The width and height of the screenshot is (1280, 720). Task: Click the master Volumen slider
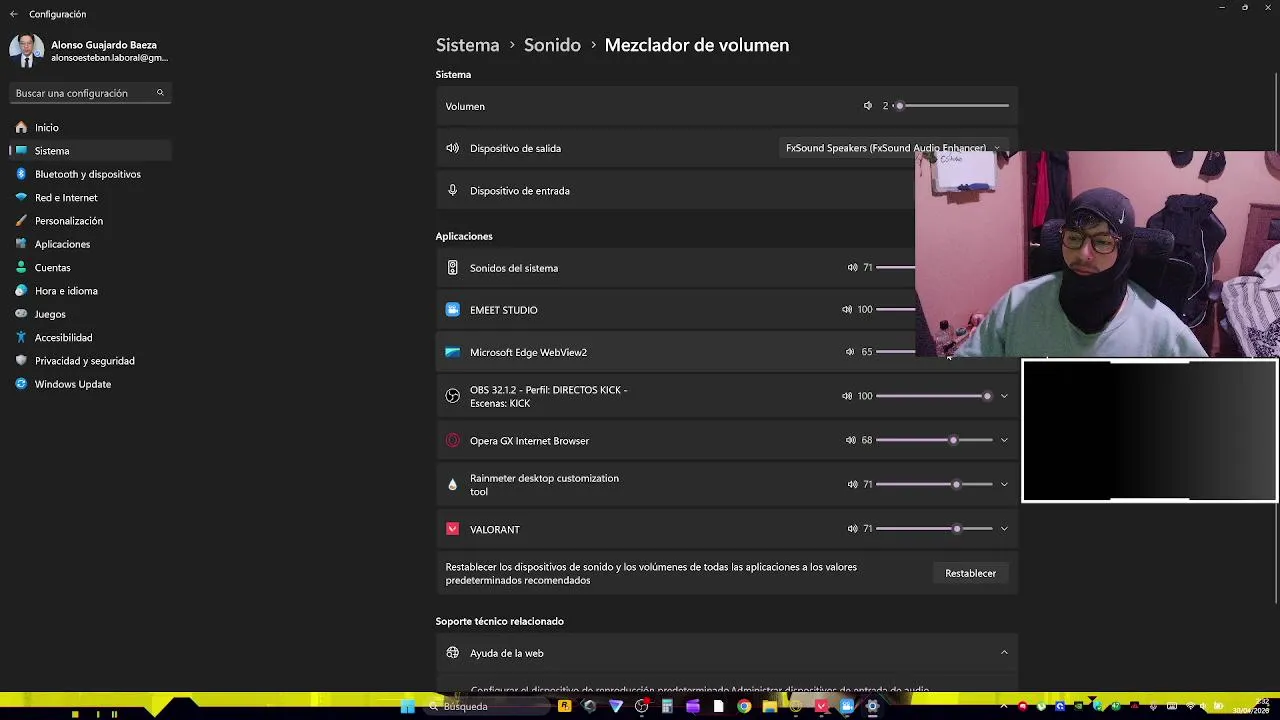click(x=952, y=105)
